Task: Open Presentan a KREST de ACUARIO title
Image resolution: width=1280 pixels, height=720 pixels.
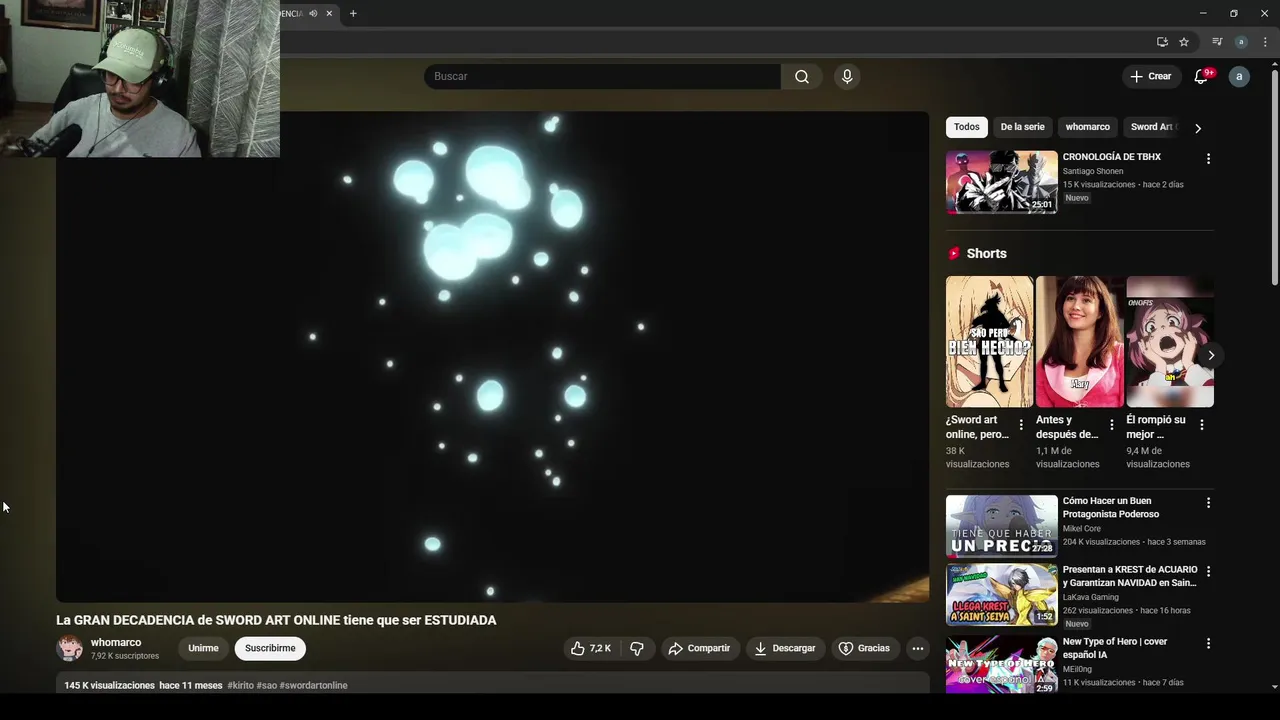Action: coord(1129,577)
